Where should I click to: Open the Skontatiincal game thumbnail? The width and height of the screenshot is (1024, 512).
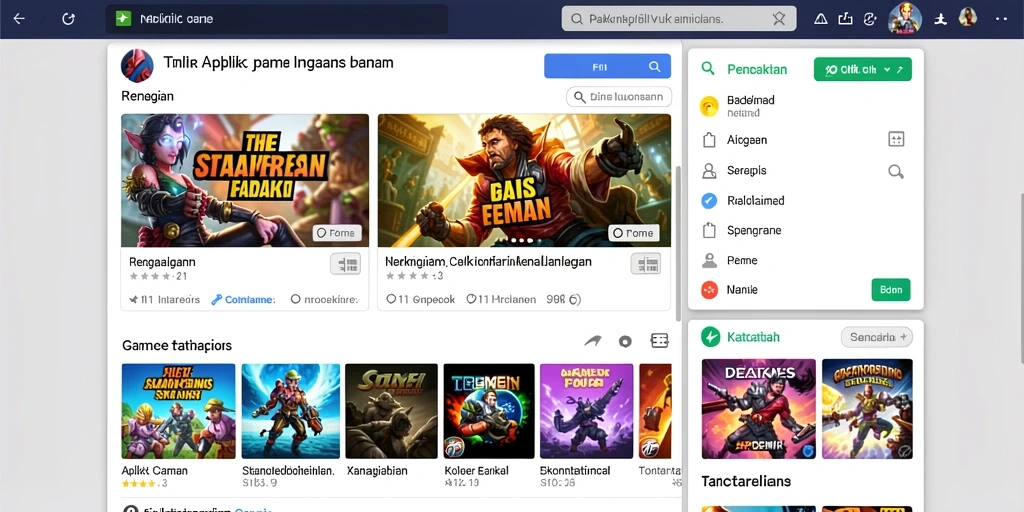586,411
